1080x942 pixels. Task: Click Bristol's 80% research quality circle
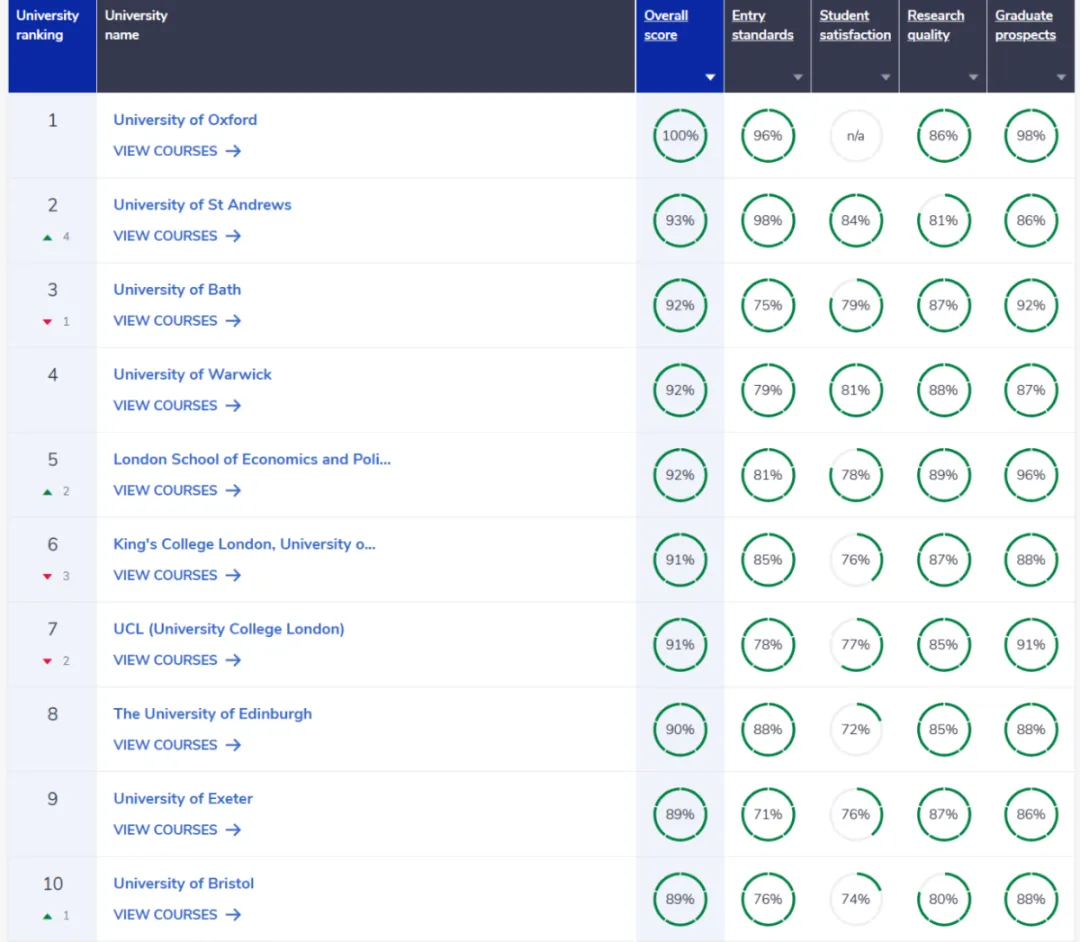[x=943, y=899]
